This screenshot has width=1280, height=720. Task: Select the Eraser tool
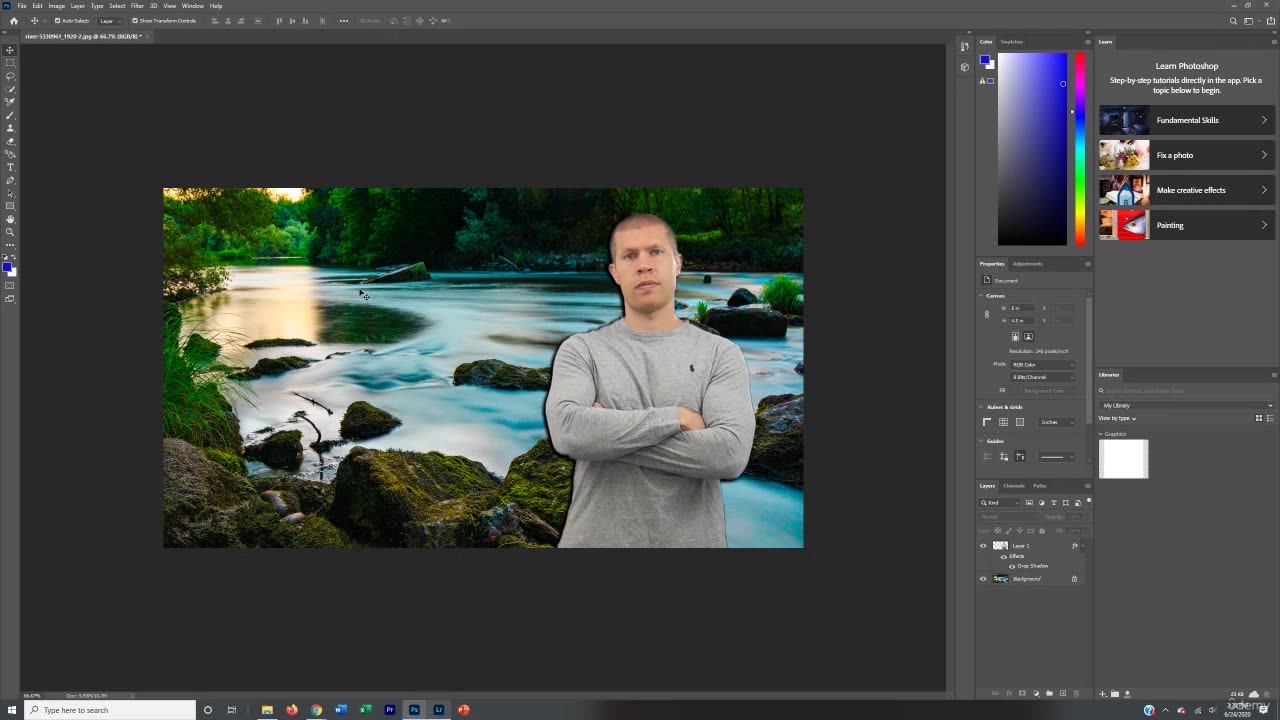9,141
